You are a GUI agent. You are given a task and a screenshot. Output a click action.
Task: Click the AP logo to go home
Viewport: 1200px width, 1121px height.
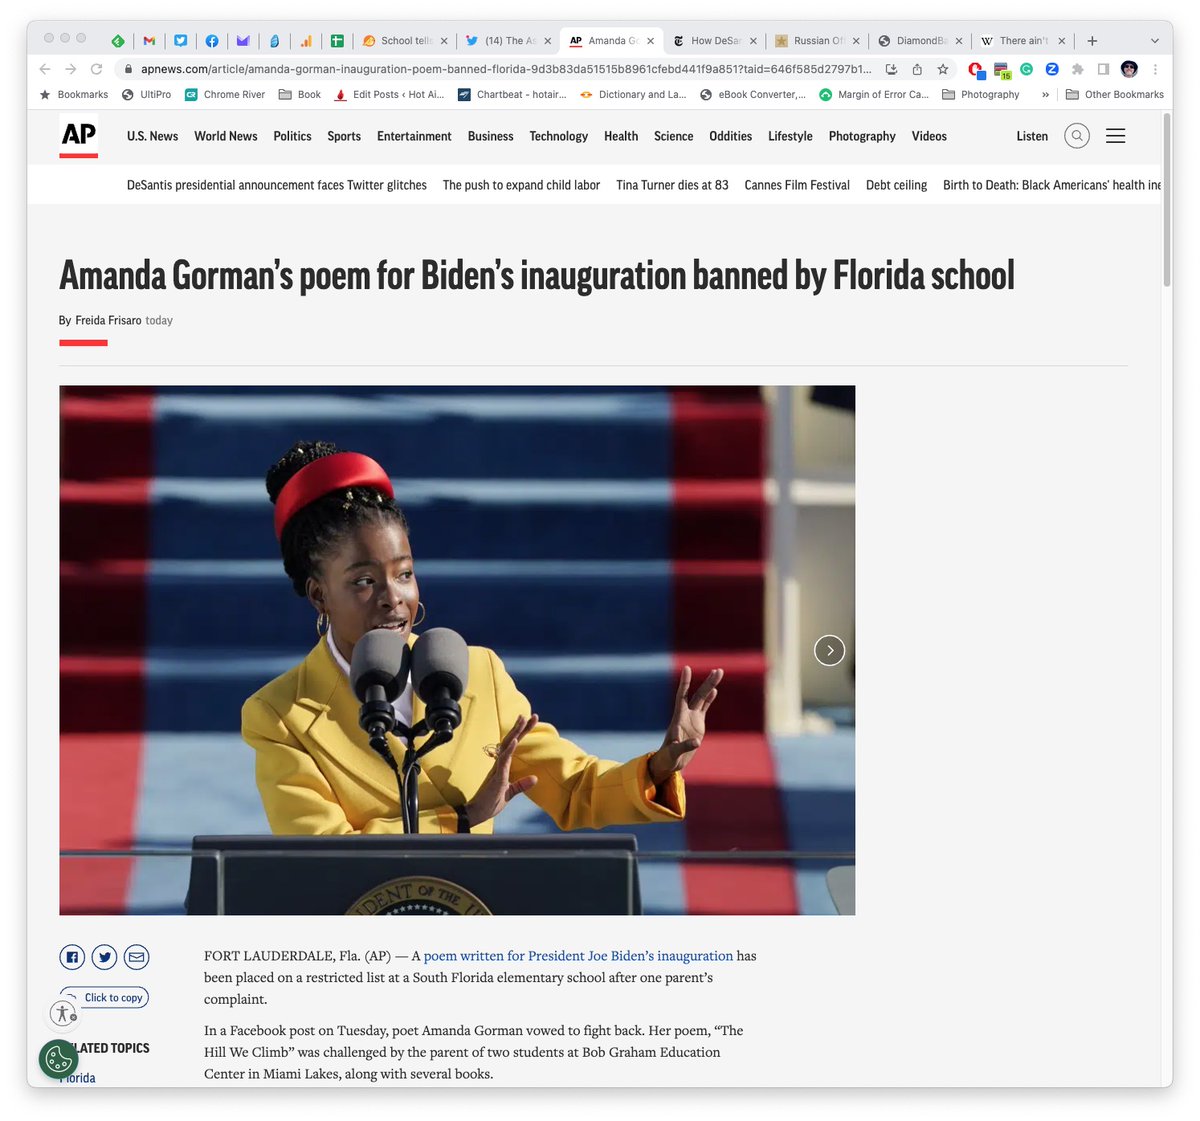tap(79, 136)
